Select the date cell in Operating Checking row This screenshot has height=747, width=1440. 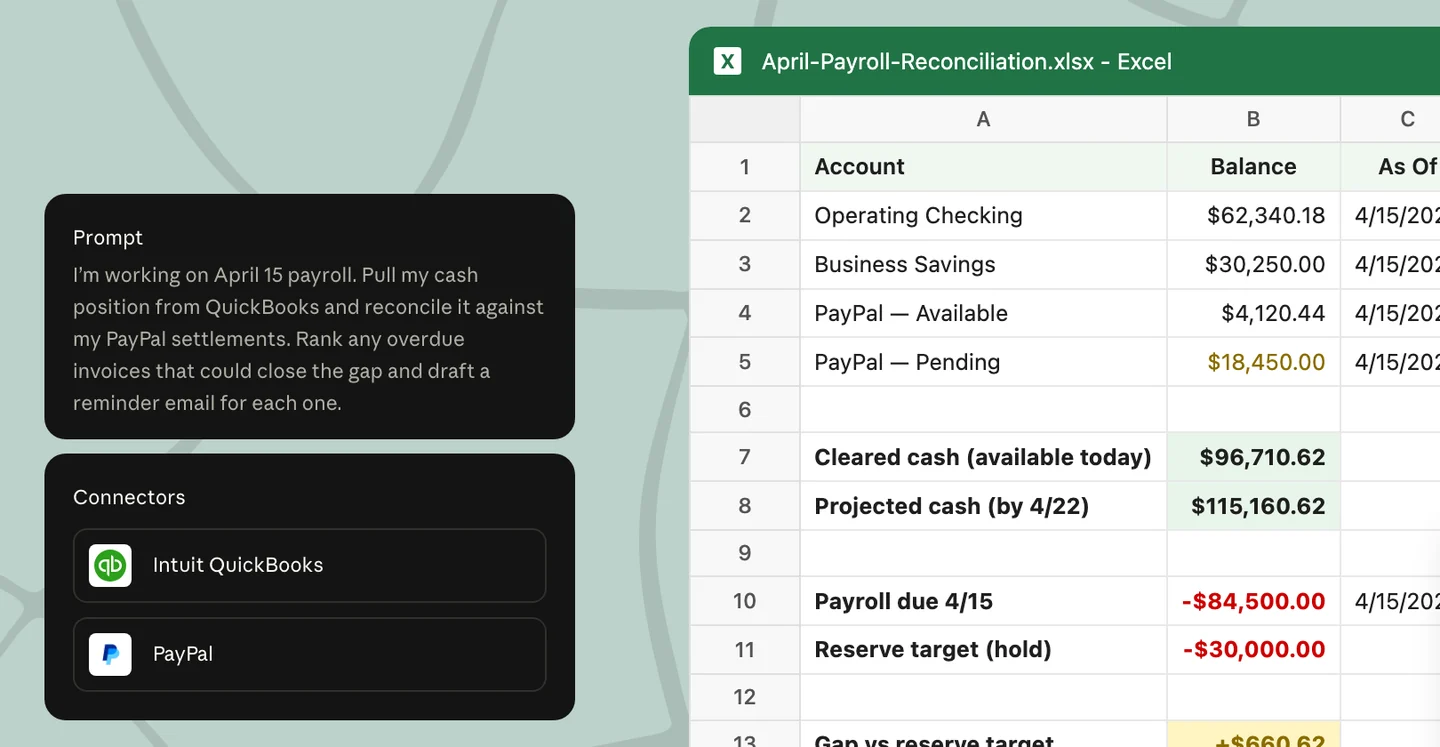[1391, 216]
